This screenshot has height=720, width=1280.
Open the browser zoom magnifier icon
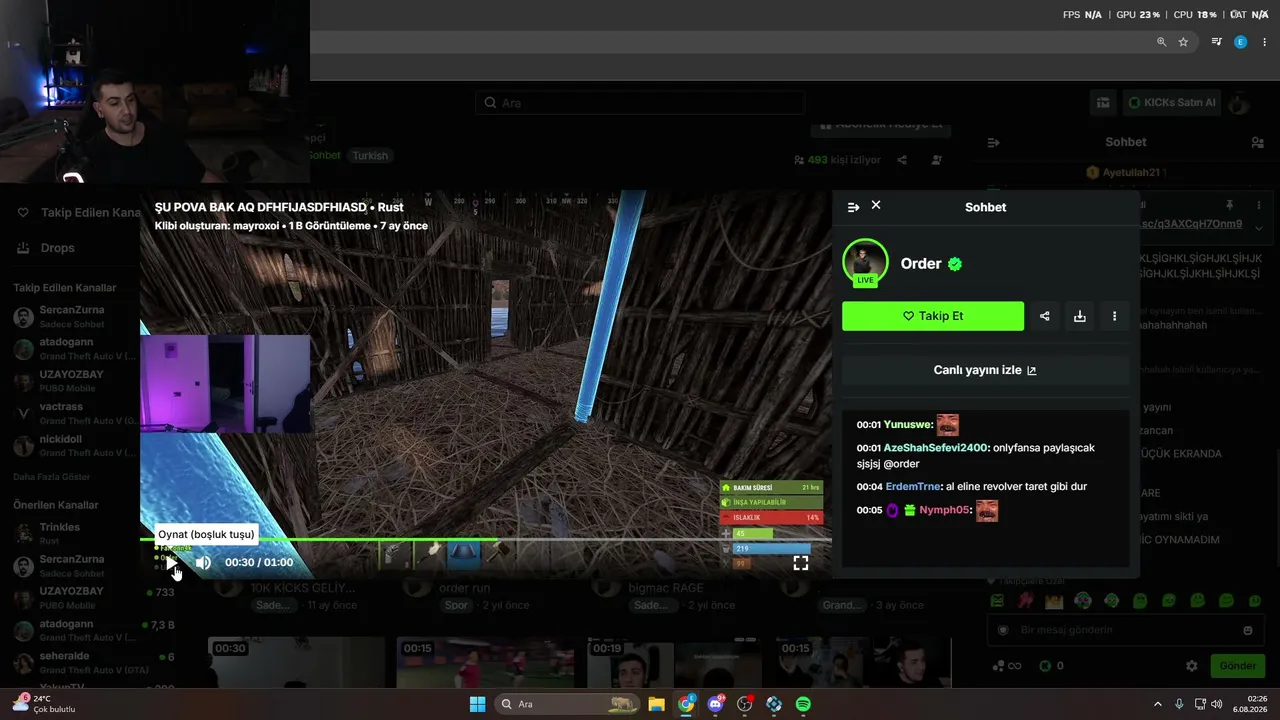(x=1161, y=42)
